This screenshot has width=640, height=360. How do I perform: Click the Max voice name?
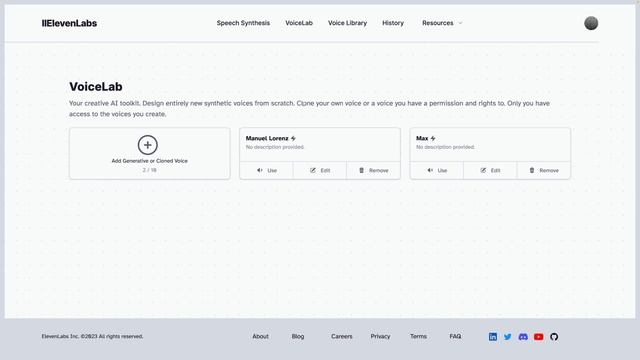[422, 138]
